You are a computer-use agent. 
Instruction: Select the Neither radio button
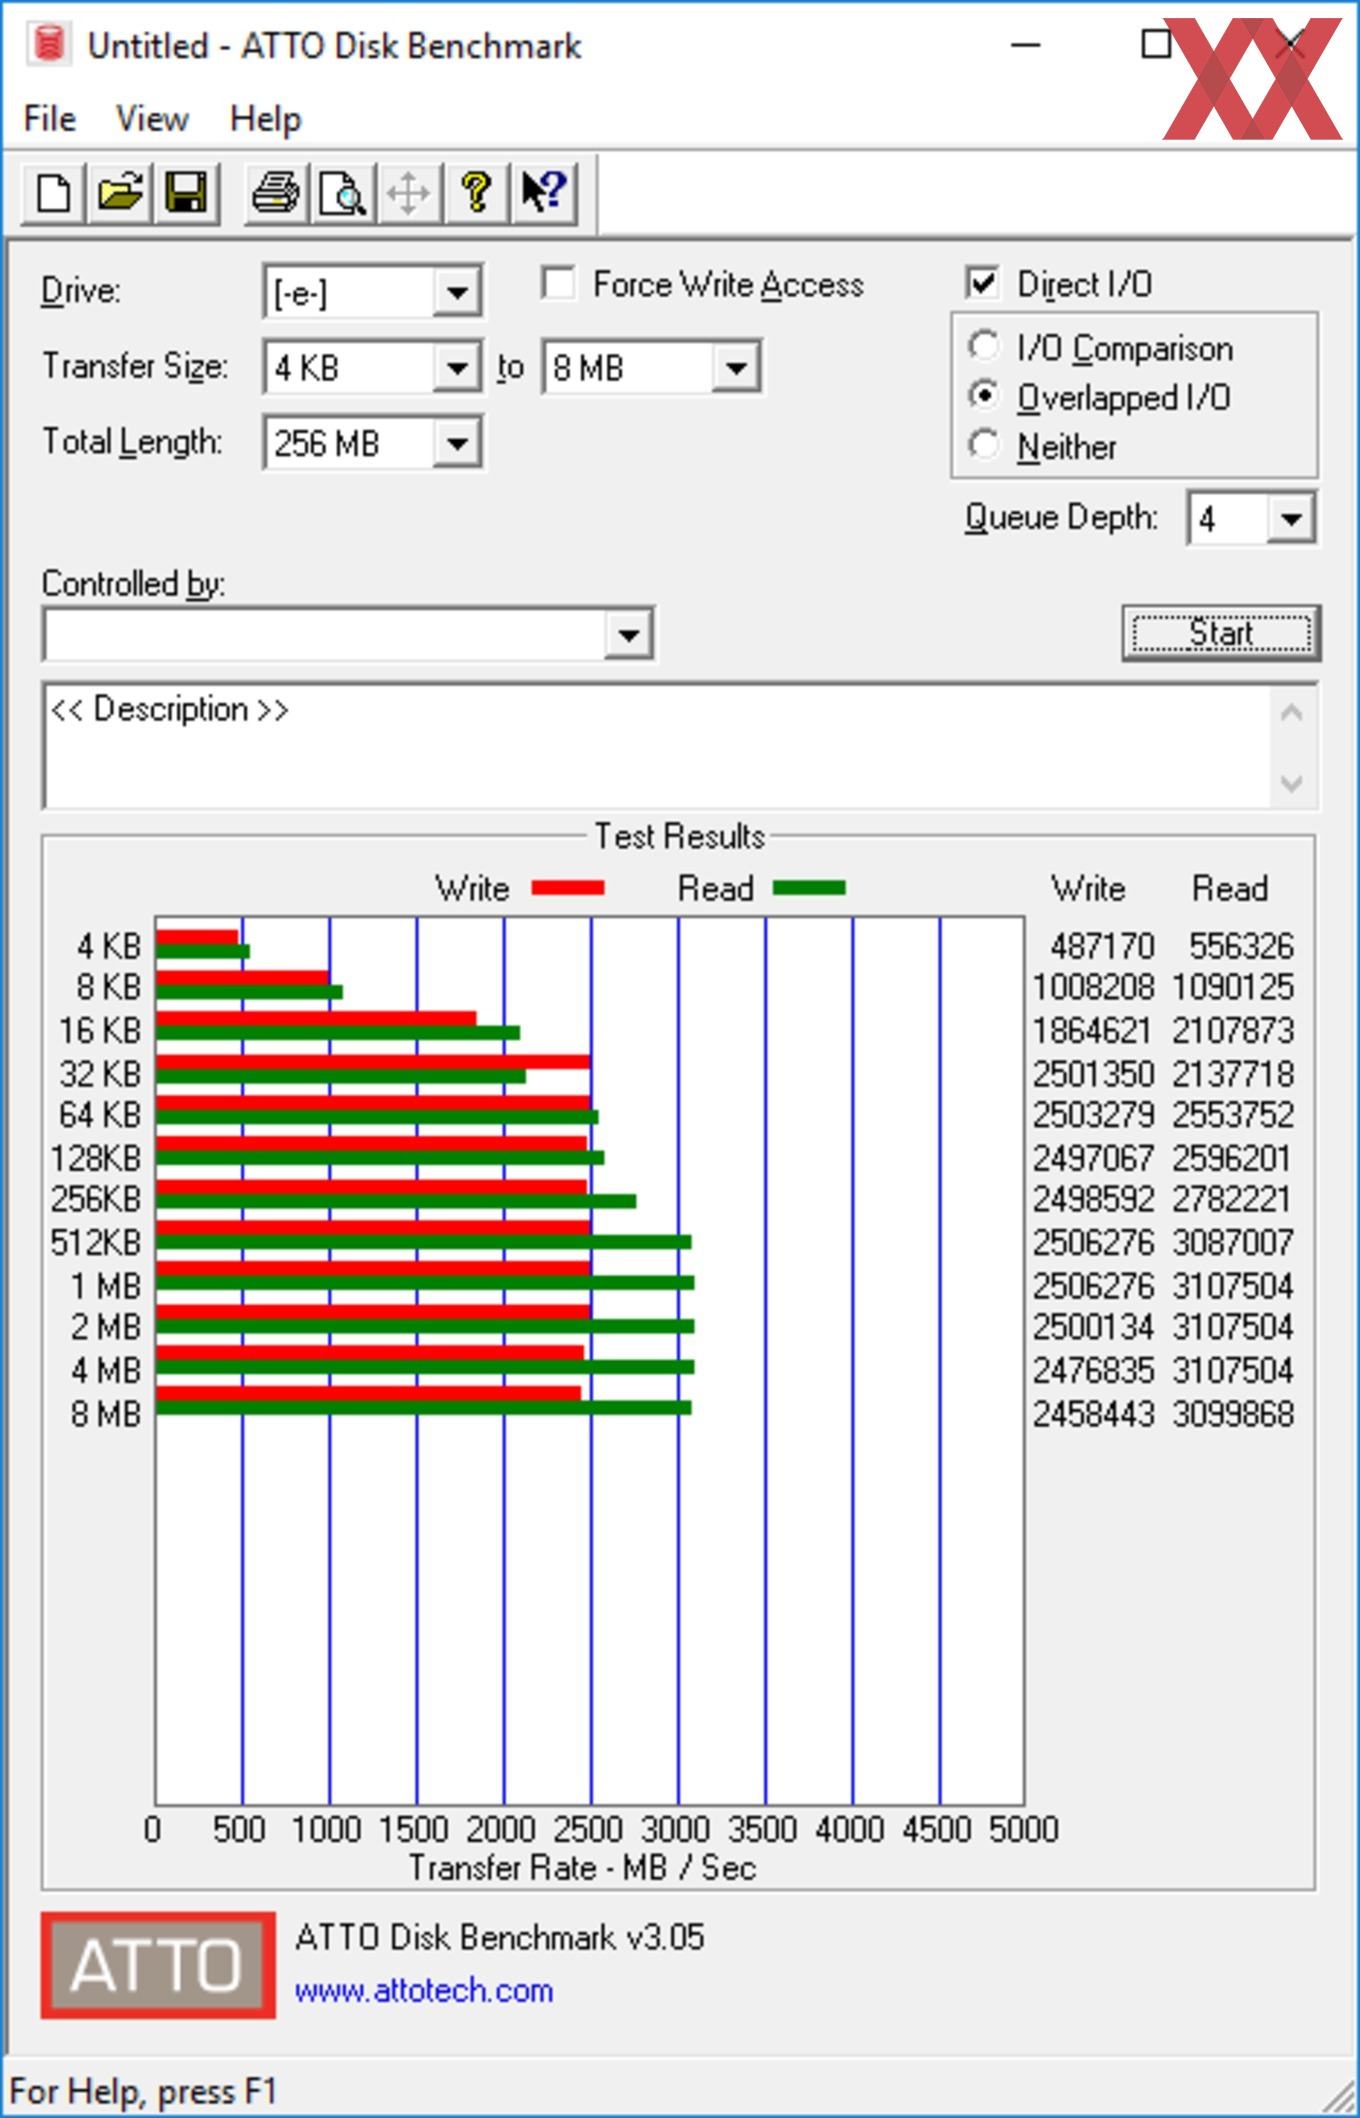coord(983,444)
